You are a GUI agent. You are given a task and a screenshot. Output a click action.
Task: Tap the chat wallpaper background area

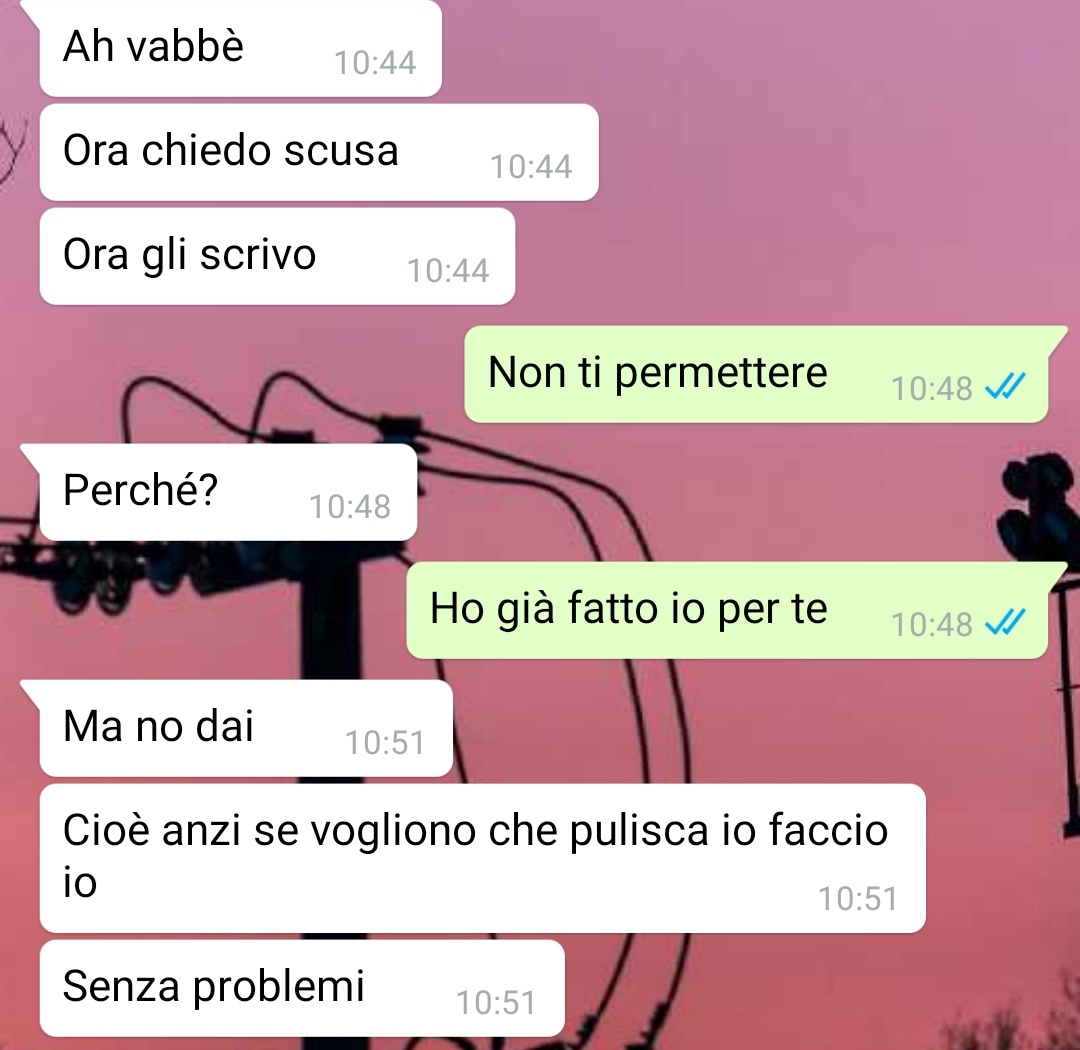click(827, 172)
